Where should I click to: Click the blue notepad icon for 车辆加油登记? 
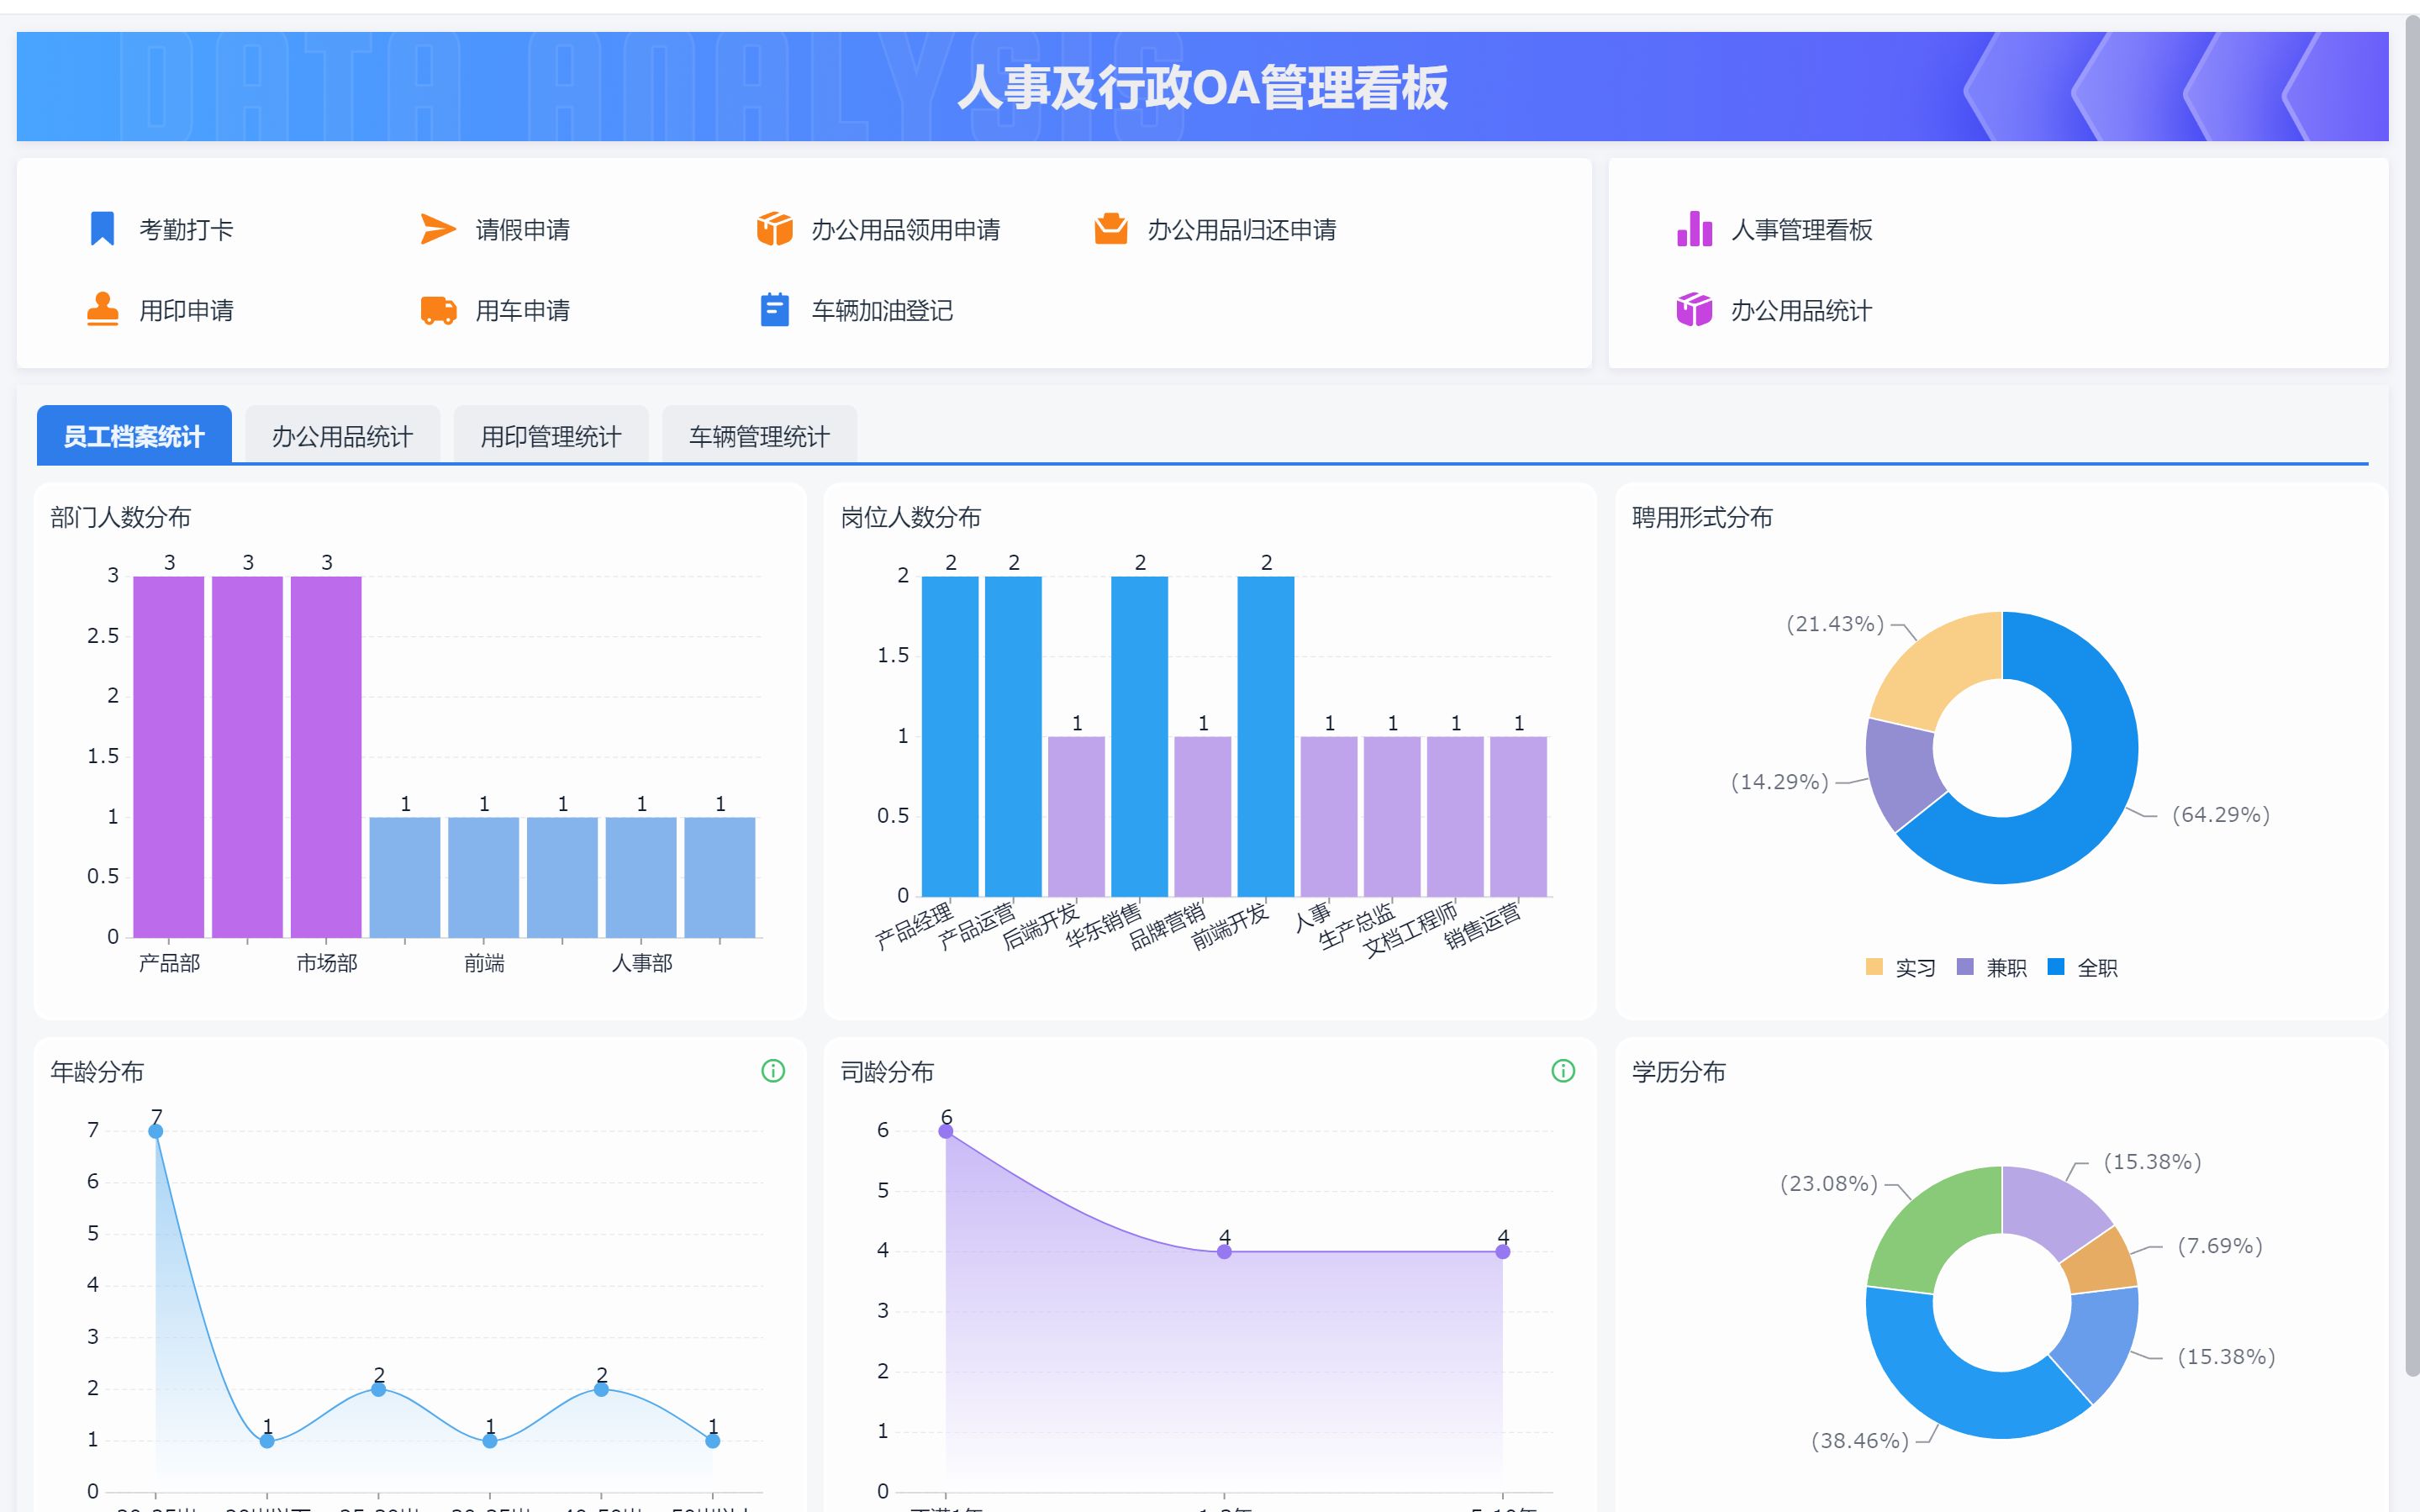774,310
